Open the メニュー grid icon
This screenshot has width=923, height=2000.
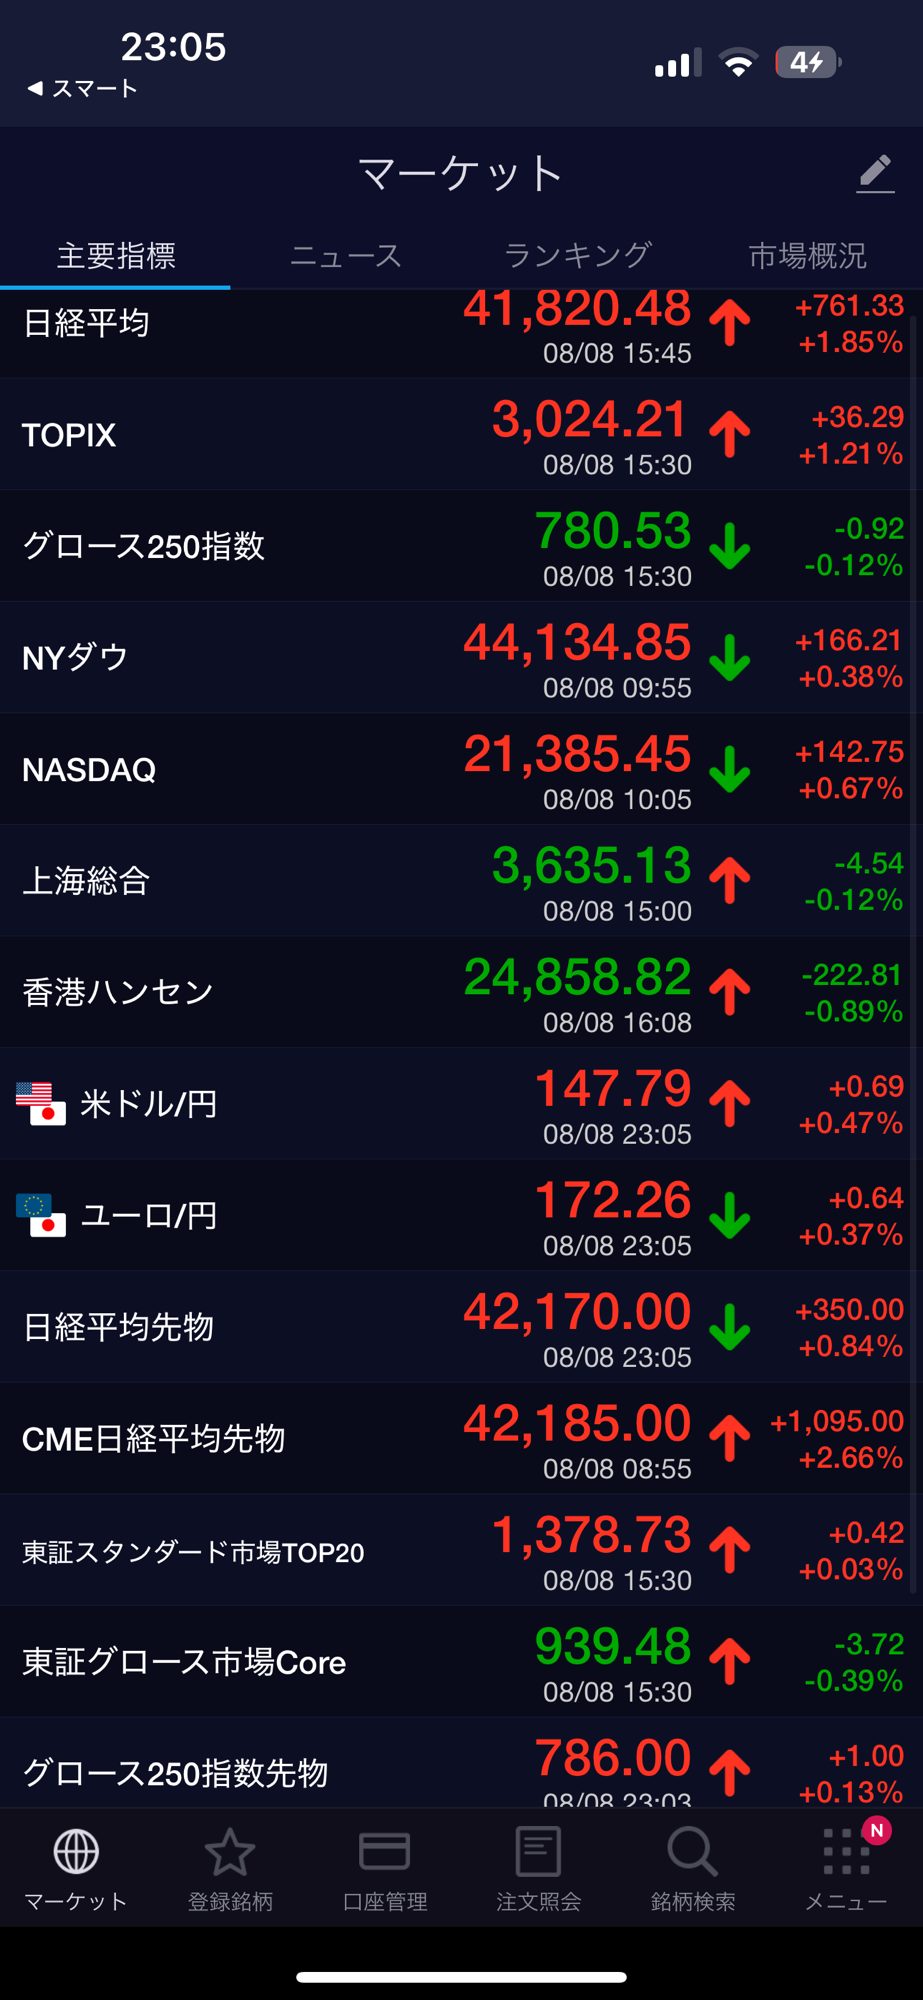coord(846,1852)
